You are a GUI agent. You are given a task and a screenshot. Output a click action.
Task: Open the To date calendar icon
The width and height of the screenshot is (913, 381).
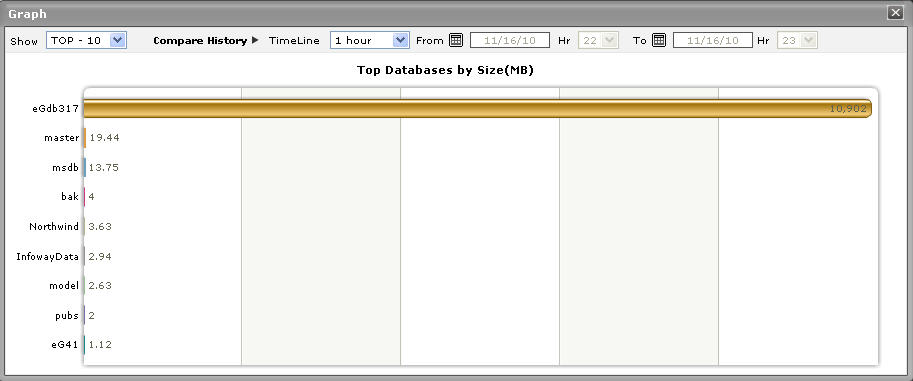(659, 40)
